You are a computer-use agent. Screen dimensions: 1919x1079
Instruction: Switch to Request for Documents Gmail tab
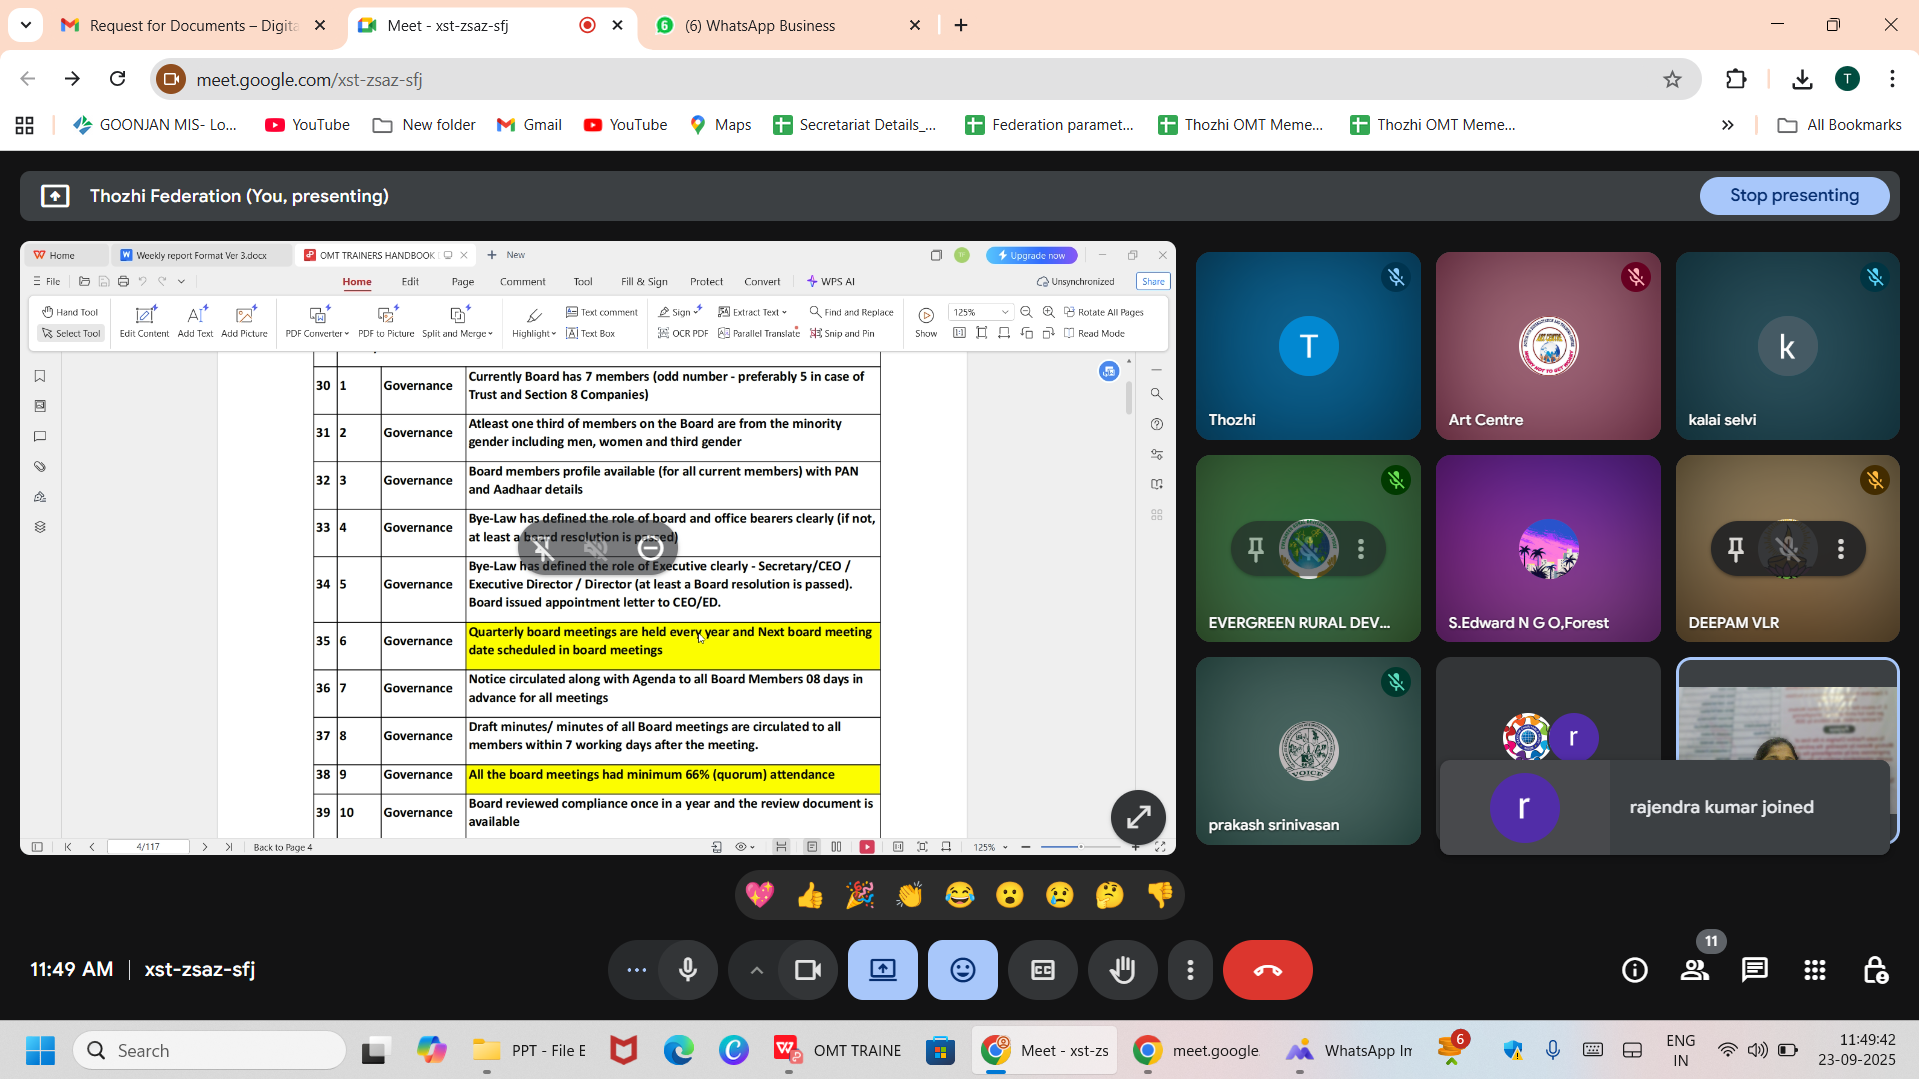[x=192, y=25]
